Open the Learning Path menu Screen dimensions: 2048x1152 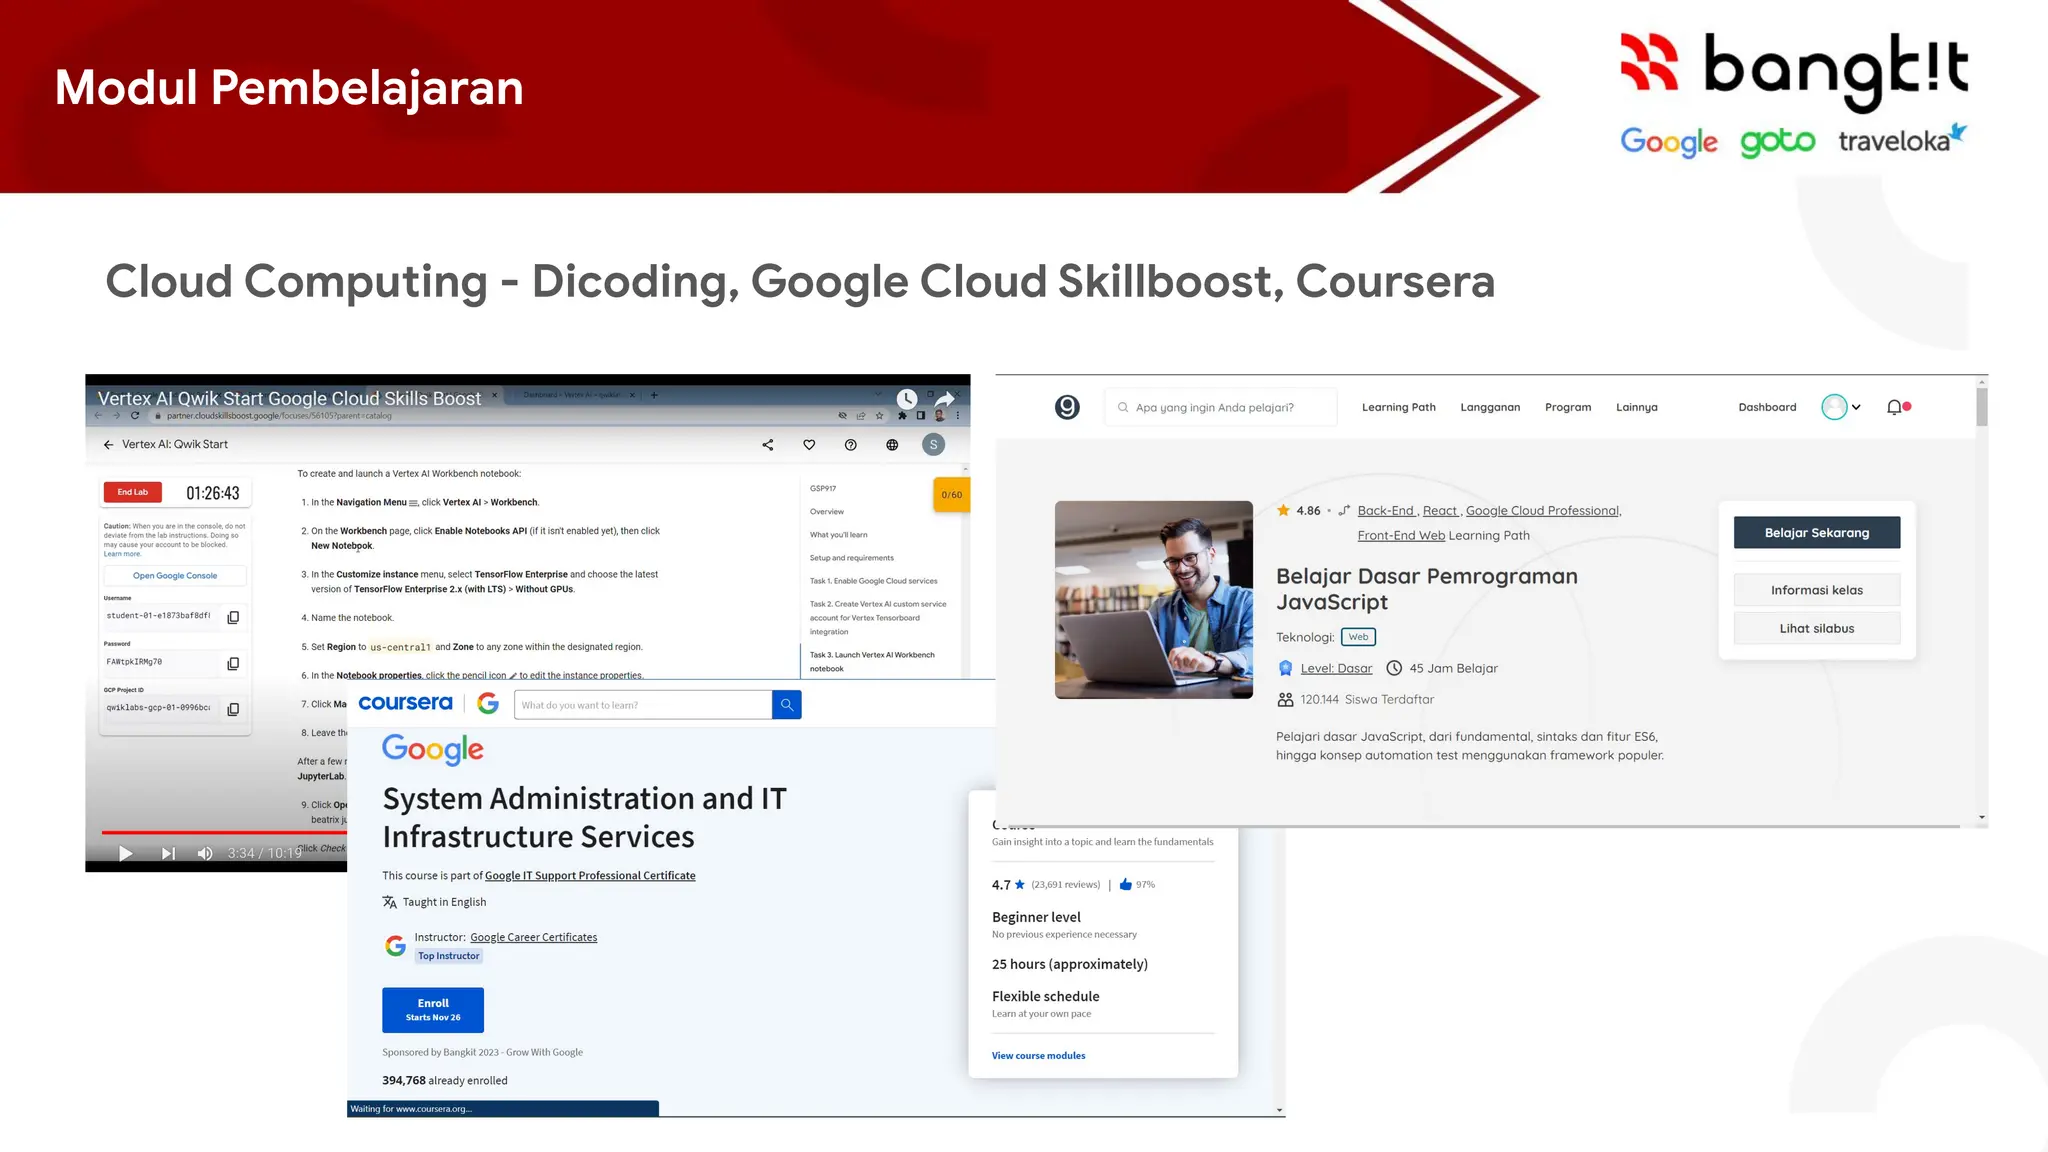click(x=1398, y=407)
